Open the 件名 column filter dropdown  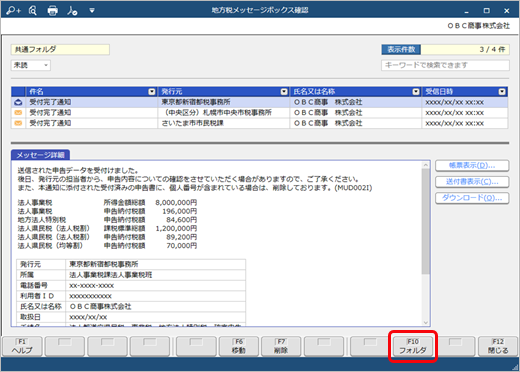[x=152, y=92]
